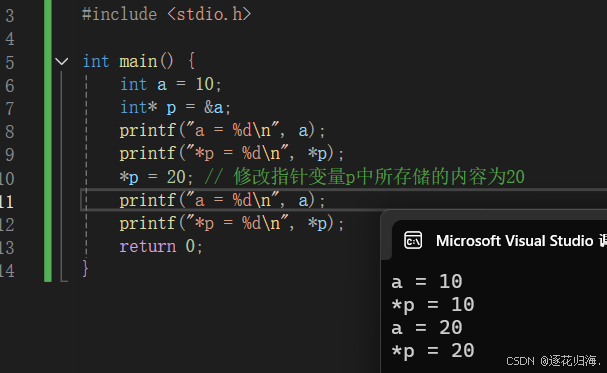
Task: Click line number 8 in gutter
Action: 10,132
